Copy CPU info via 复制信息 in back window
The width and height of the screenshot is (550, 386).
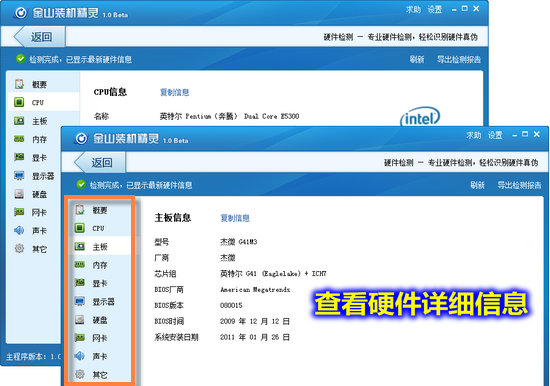click(174, 92)
